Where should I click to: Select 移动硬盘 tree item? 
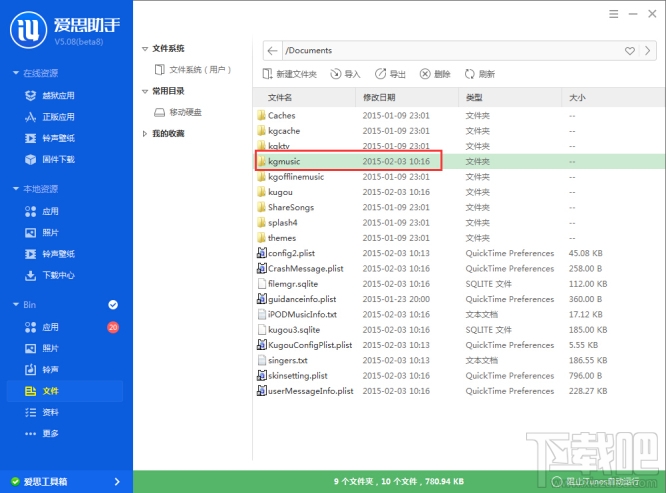(x=178, y=112)
